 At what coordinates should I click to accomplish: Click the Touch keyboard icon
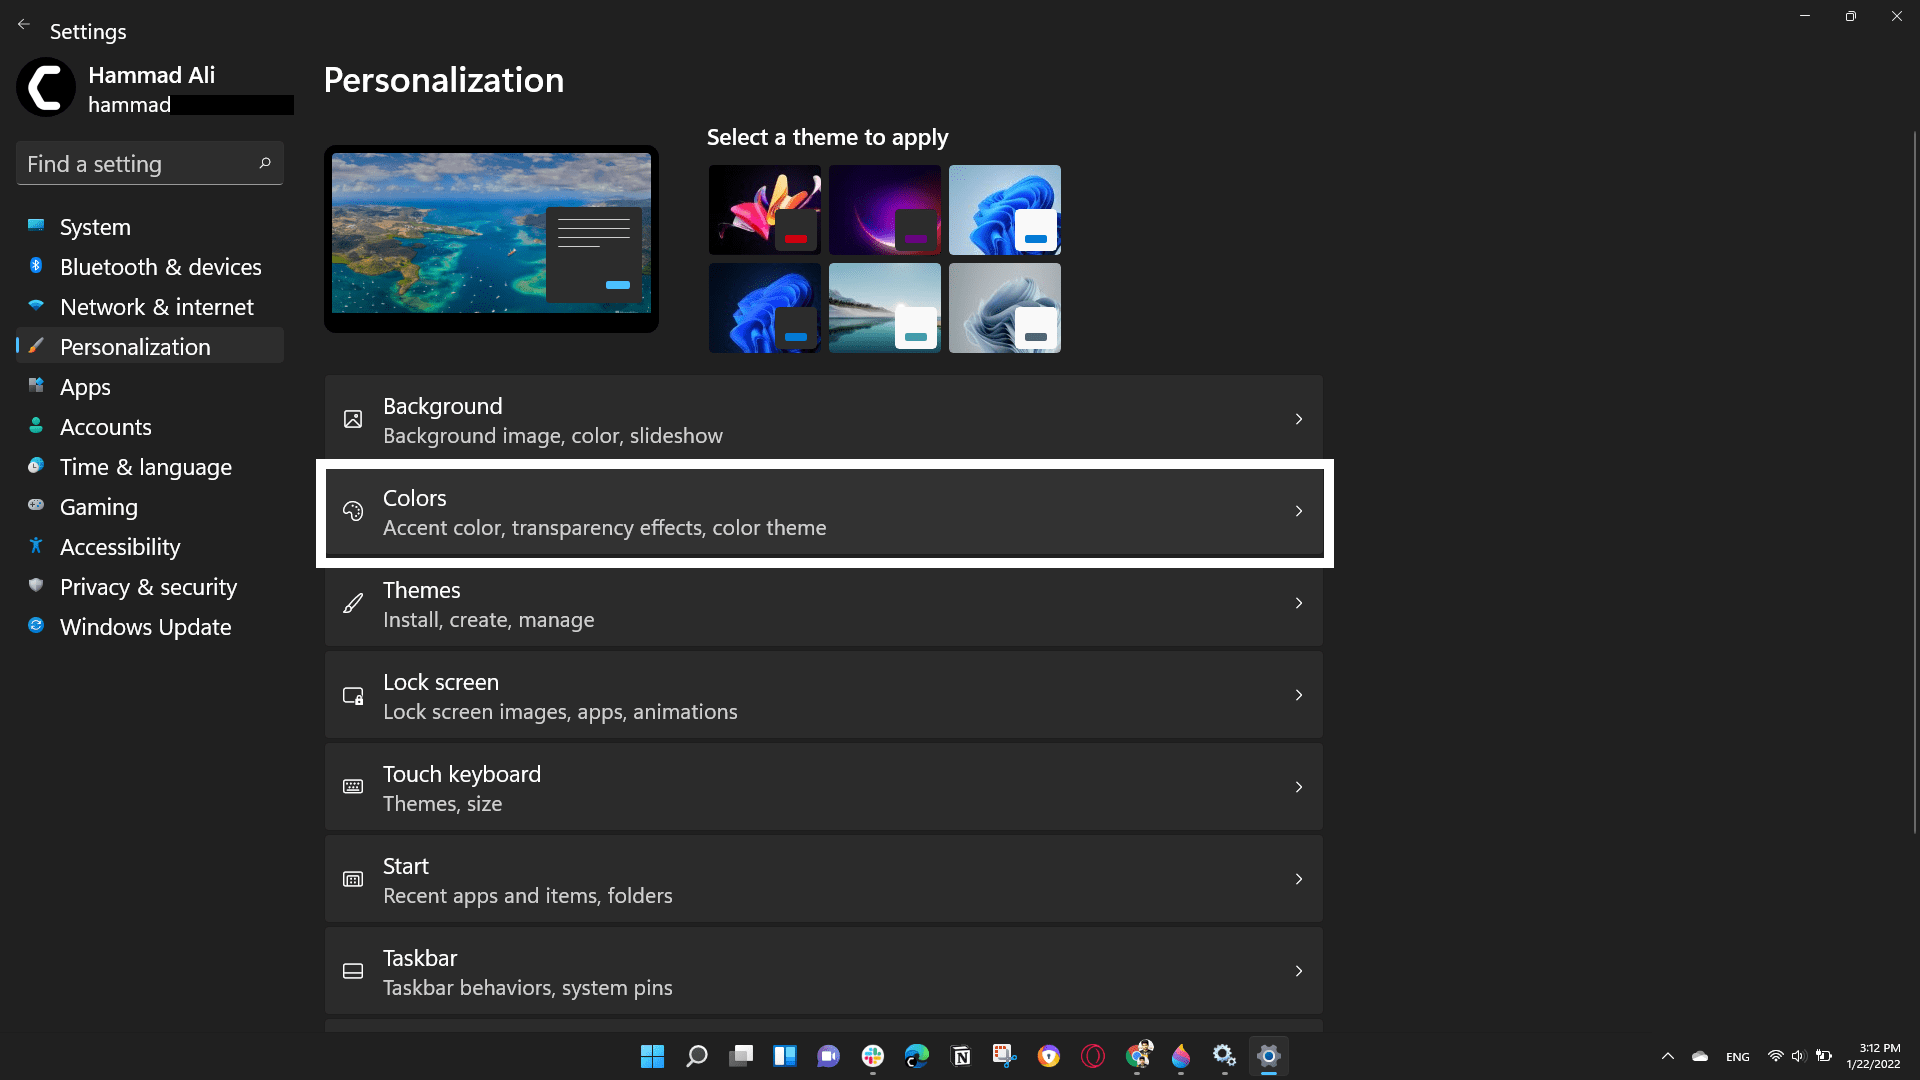(353, 787)
